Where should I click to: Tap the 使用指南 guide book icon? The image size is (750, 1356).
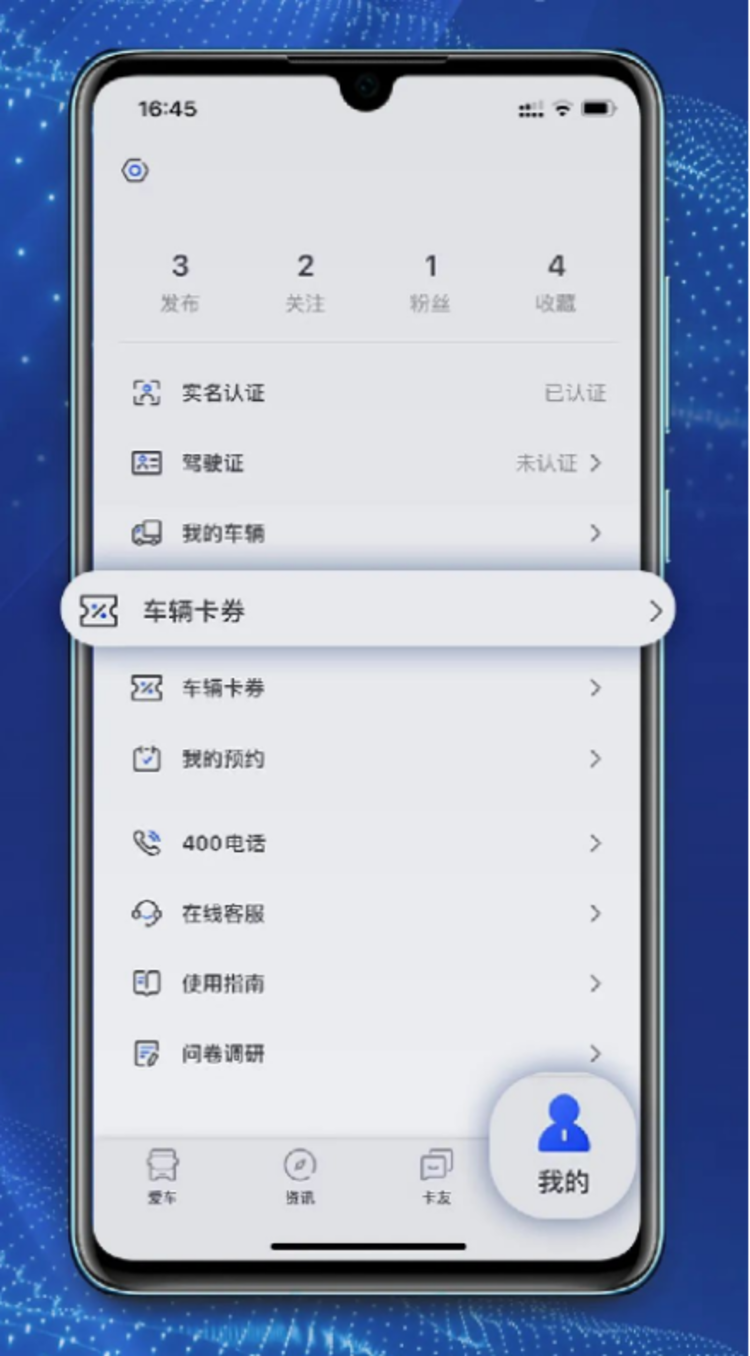coord(146,983)
